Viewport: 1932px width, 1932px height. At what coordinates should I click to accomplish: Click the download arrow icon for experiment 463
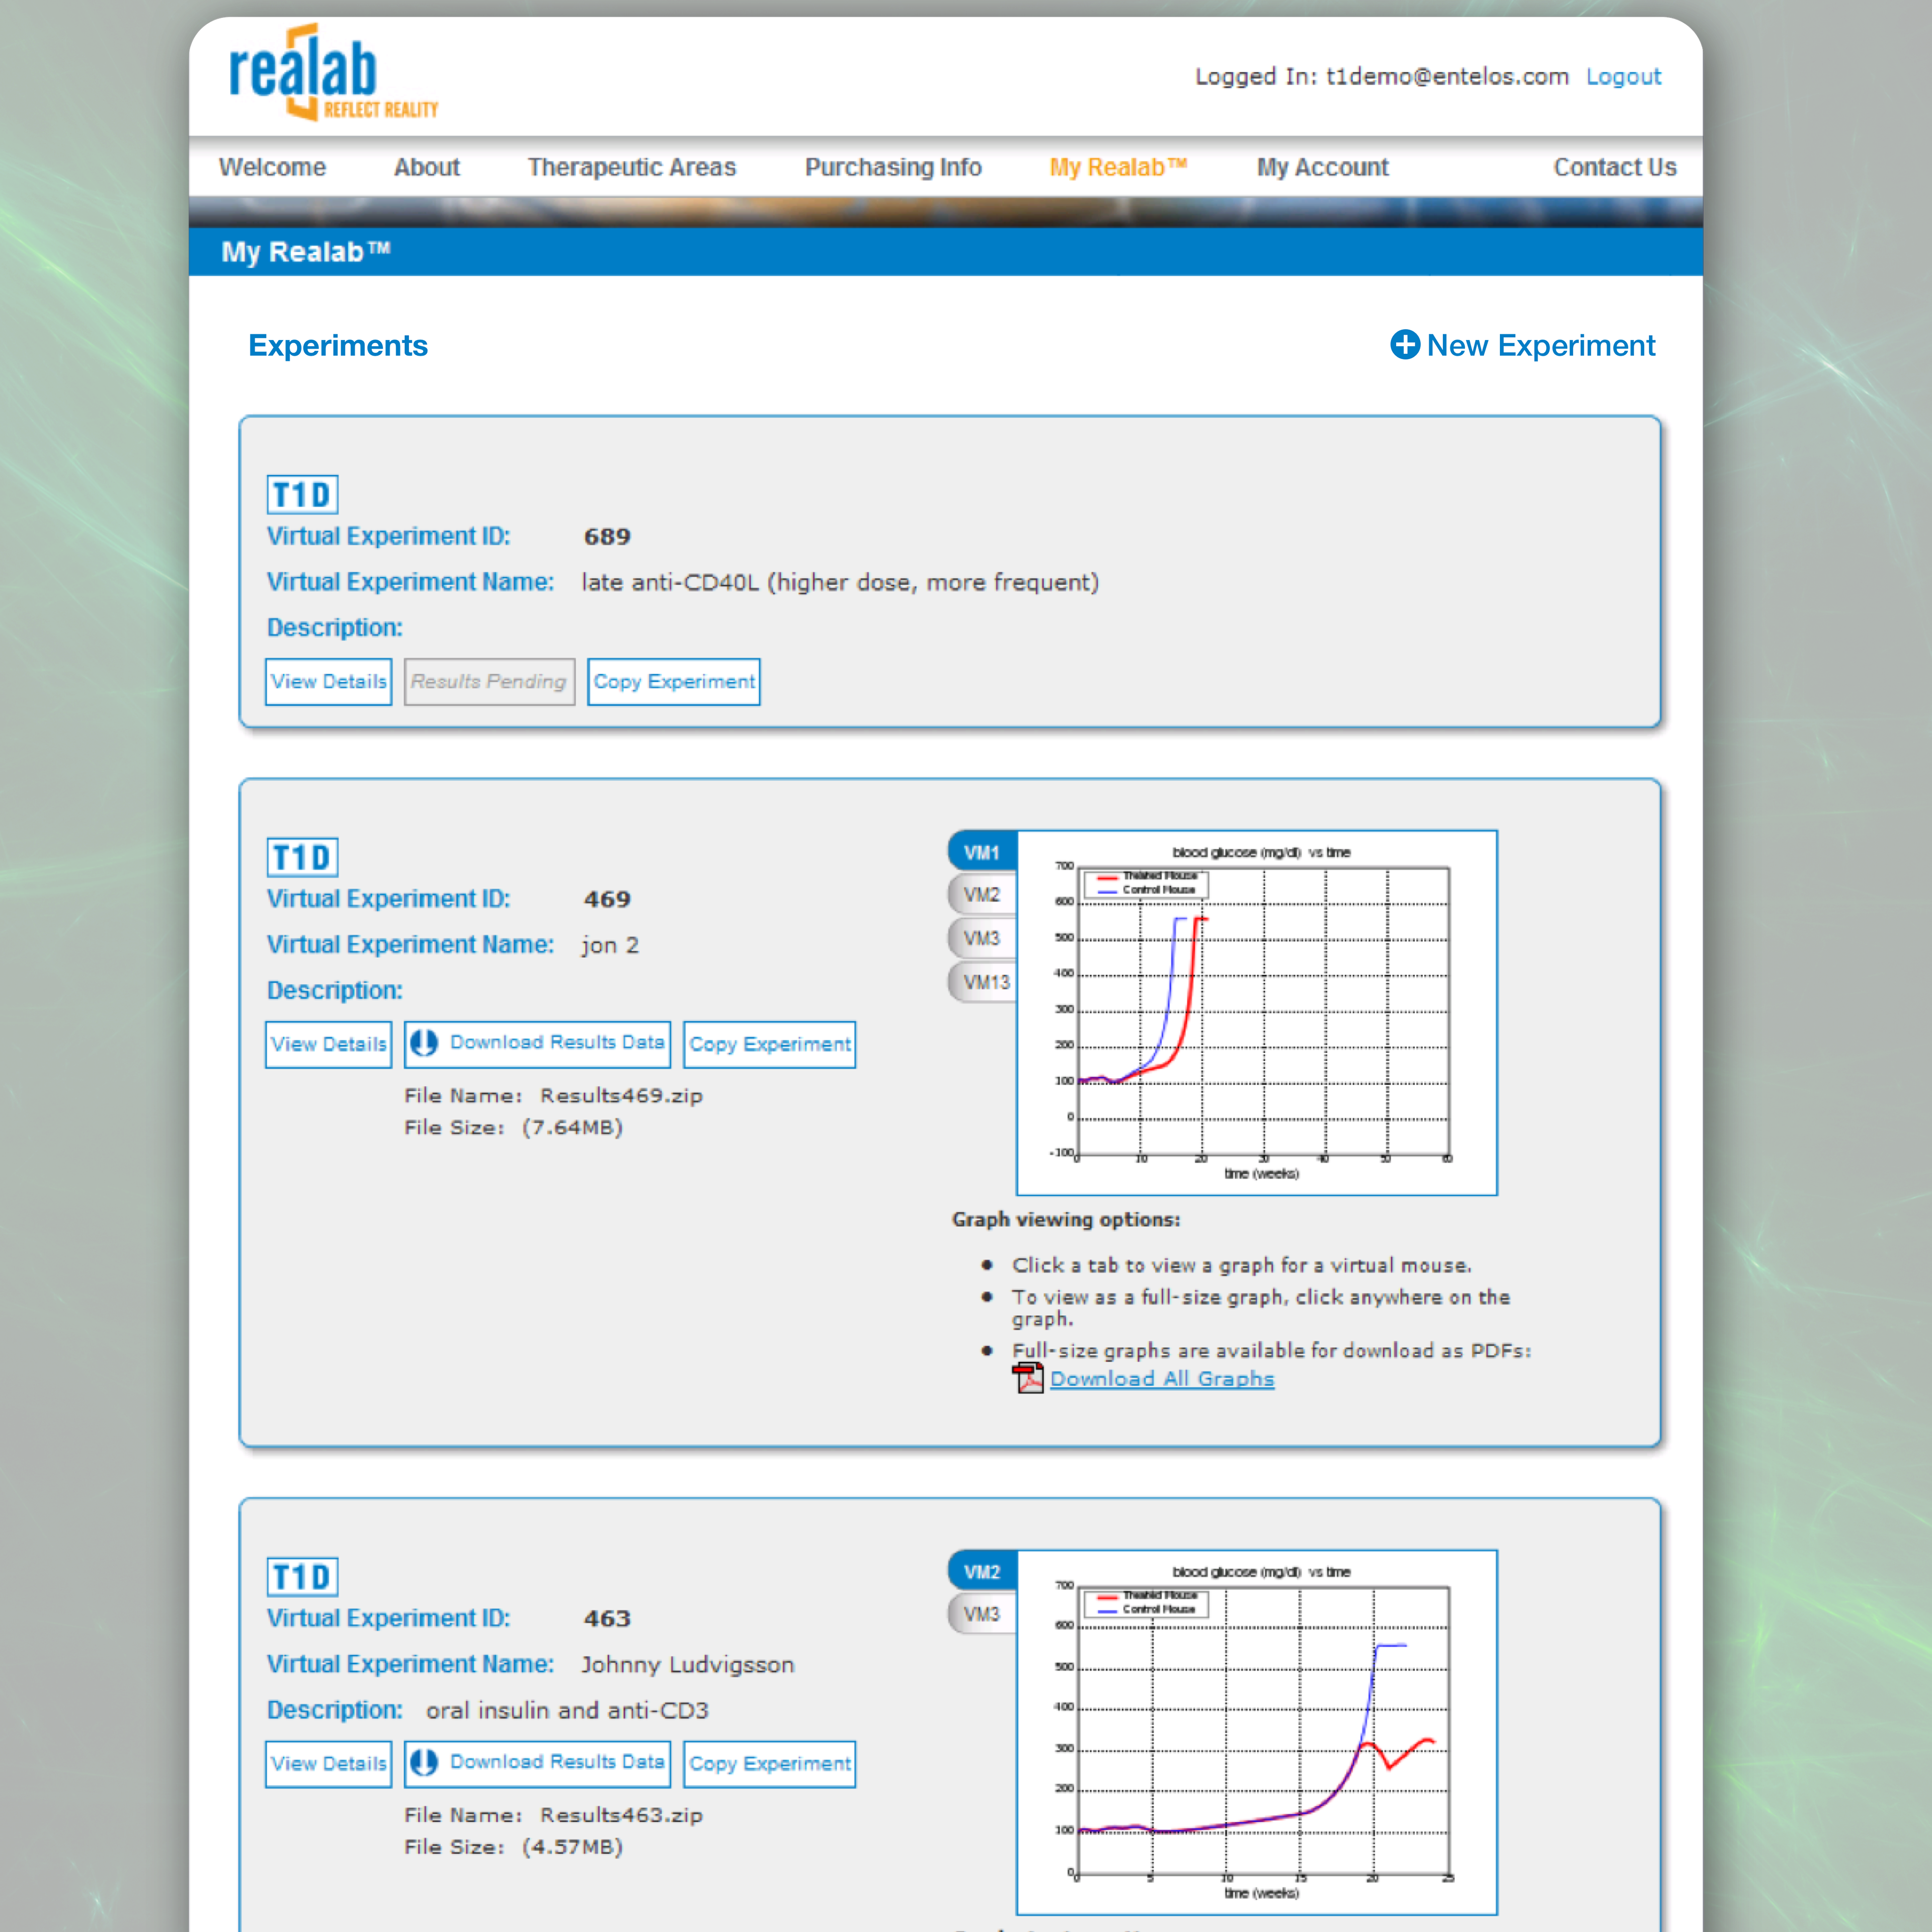424,1762
